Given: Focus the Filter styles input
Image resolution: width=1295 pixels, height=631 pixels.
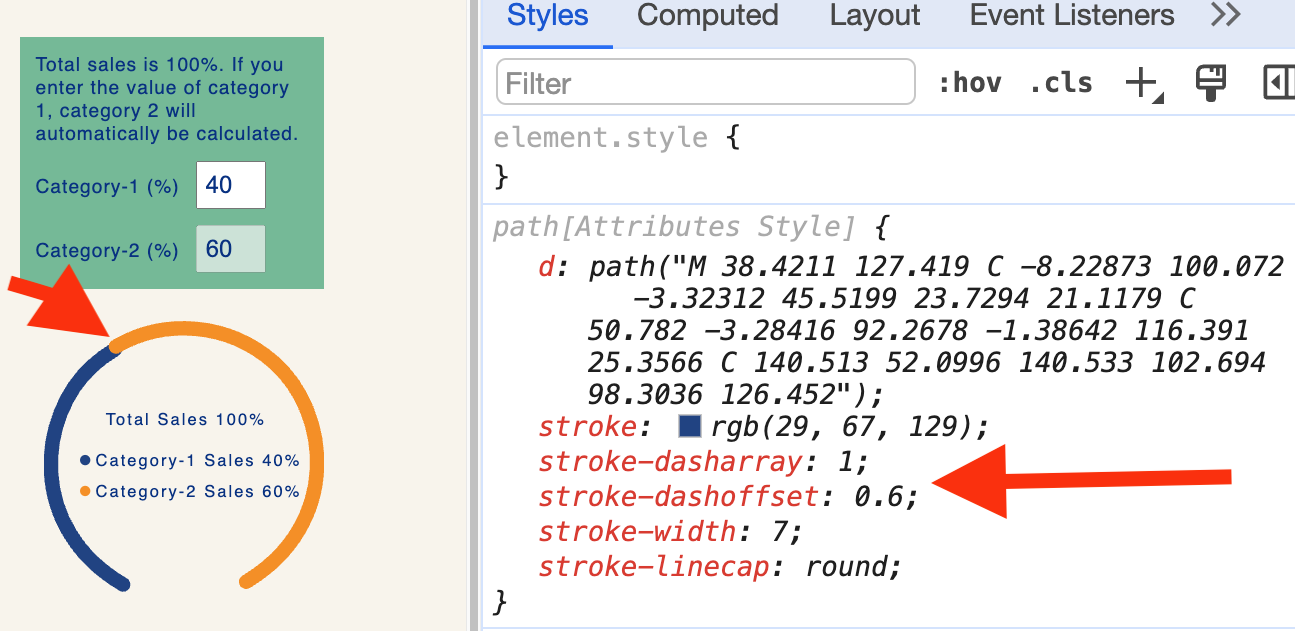Looking at the screenshot, I should [706, 82].
